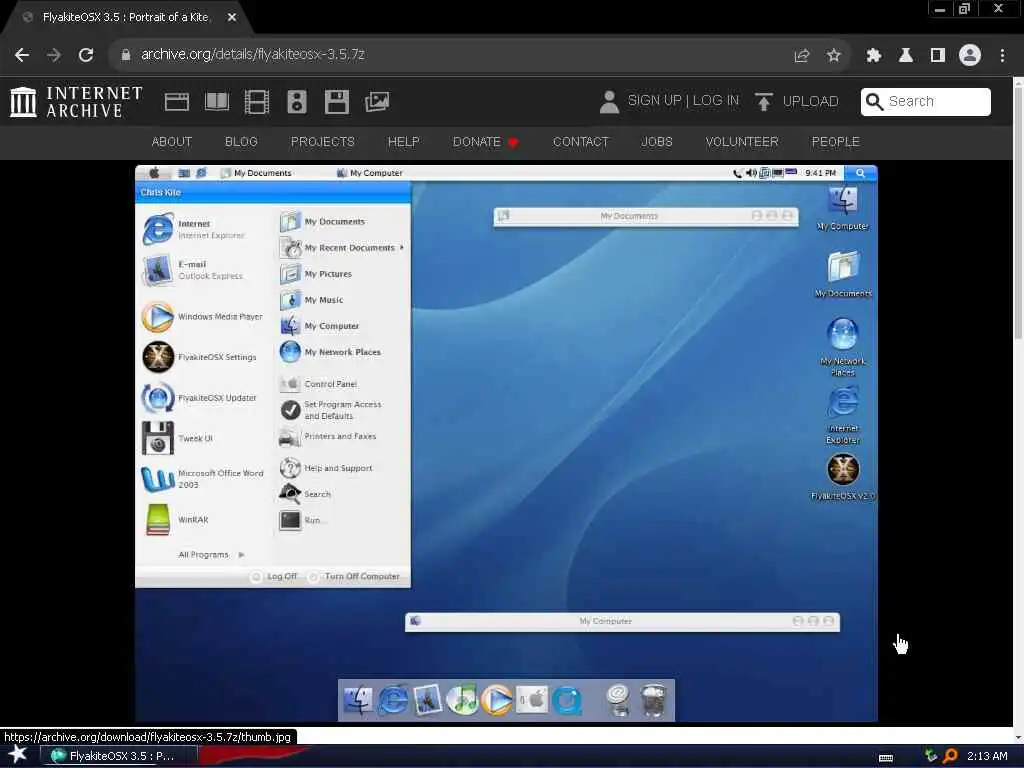Open the Chrome labs flask icon

(905, 56)
